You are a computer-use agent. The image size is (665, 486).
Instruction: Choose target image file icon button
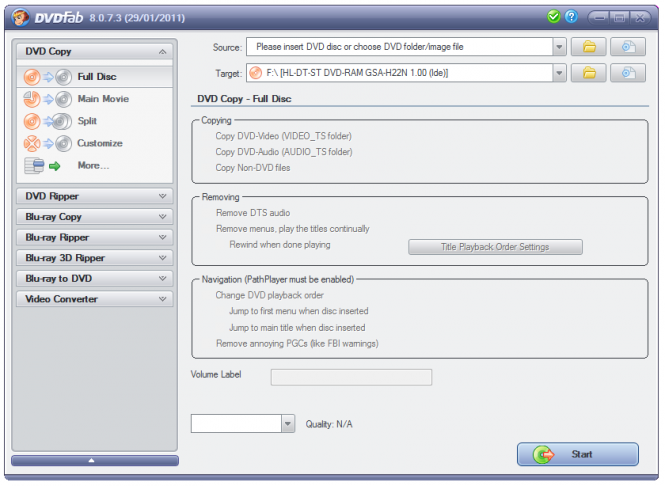point(628,73)
